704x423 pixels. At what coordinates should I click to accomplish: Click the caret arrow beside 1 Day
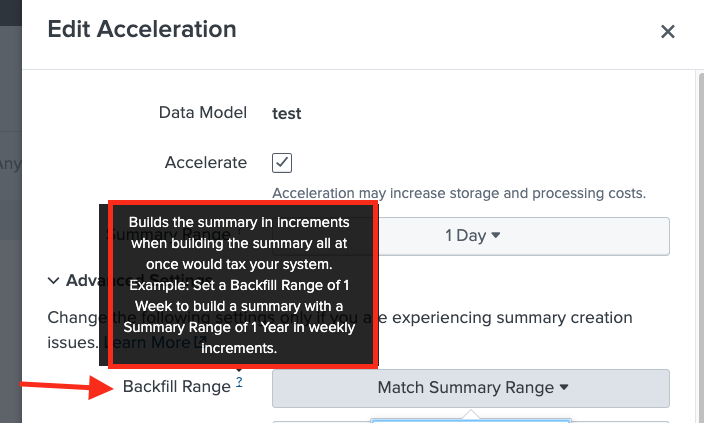pos(496,236)
